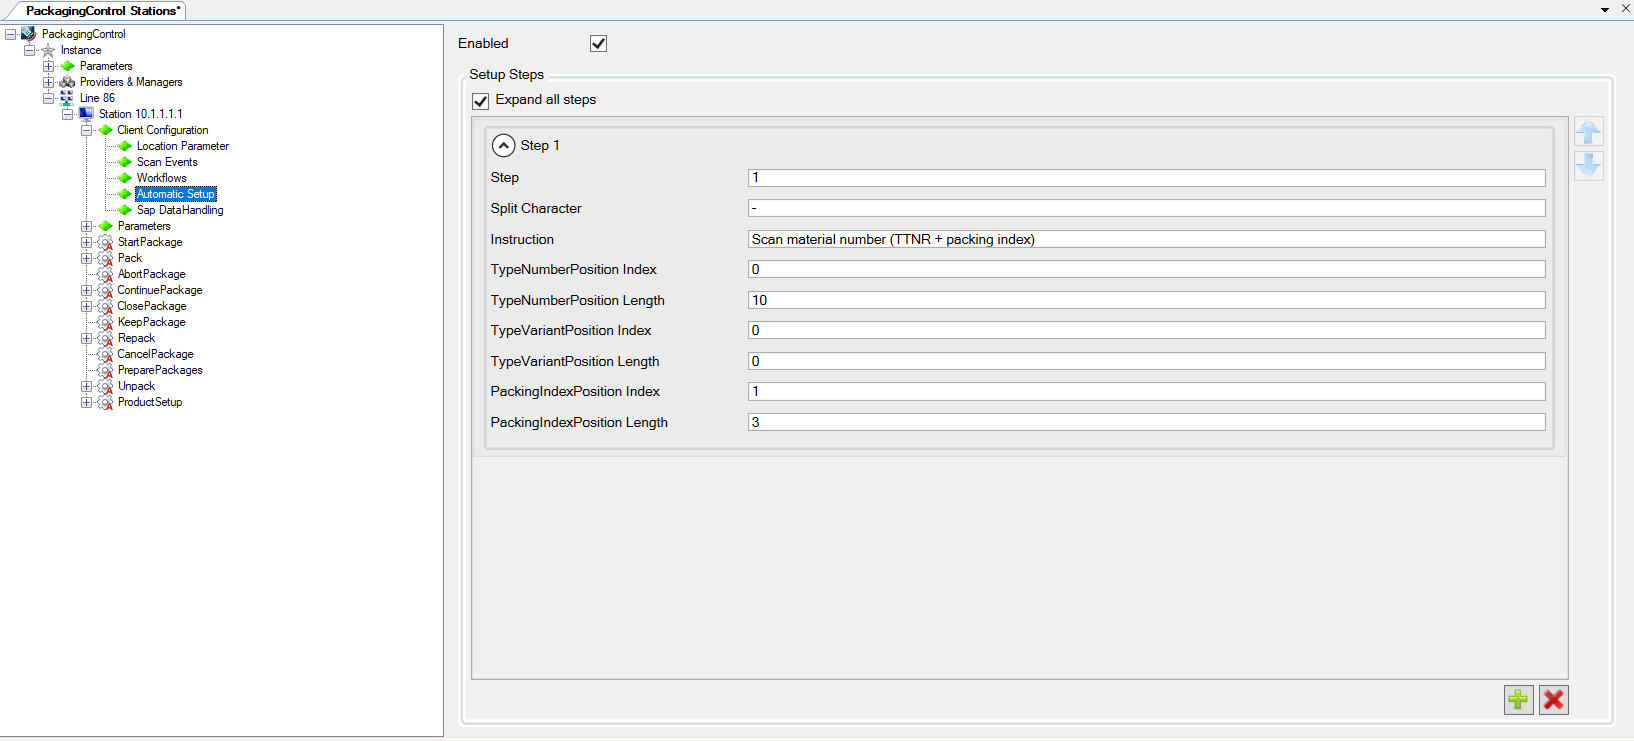Click the TypeVariantPosition Index field
Viewport: 1634px width, 741px height.
(1146, 330)
